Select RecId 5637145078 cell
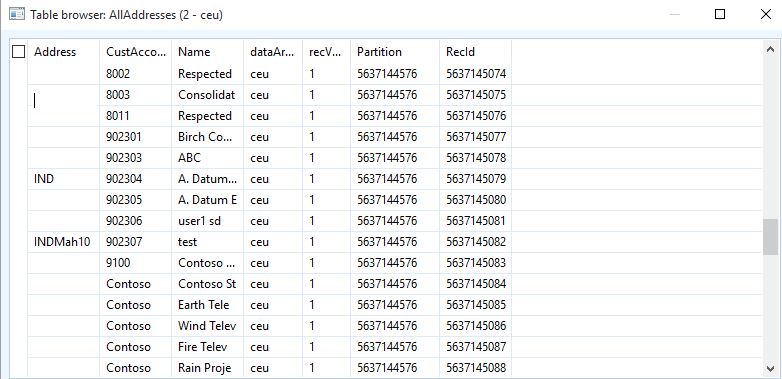The height and width of the screenshot is (379, 782). (475, 158)
